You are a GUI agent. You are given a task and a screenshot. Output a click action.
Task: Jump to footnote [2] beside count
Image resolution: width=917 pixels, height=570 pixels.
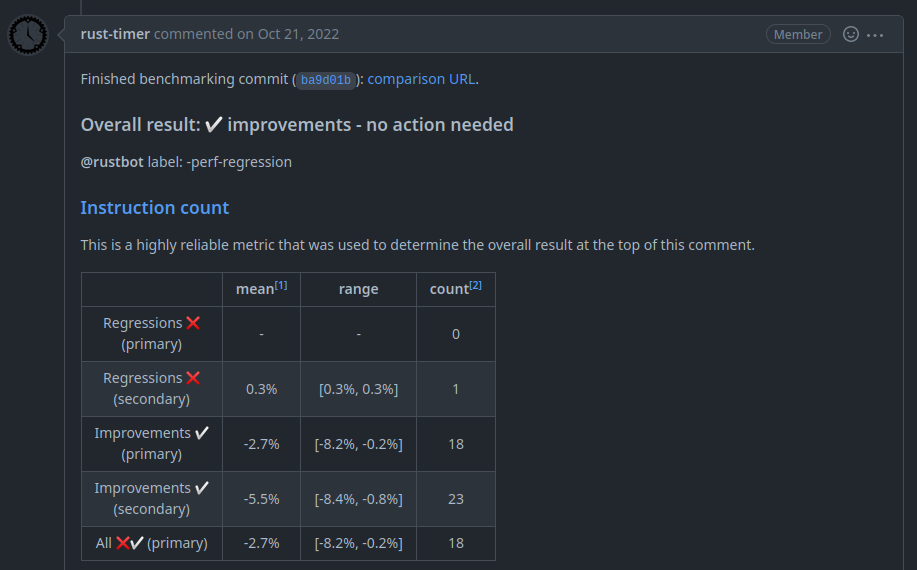click(x=475, y=285)
